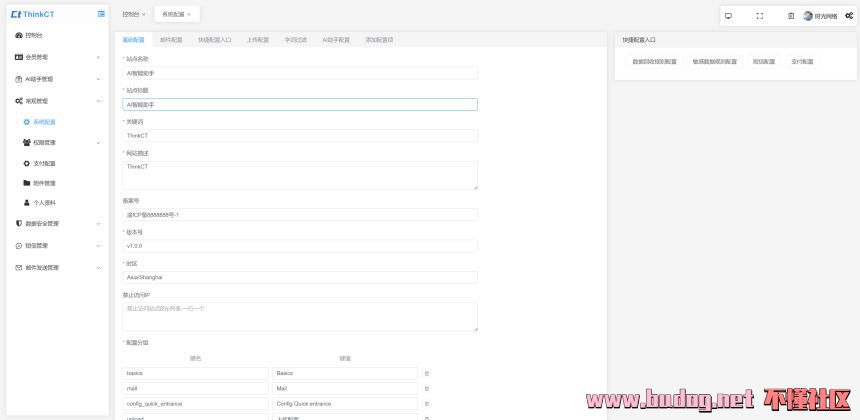Delete the basics config group row
The image size is (860, 420).
click(x=427, y=373)
